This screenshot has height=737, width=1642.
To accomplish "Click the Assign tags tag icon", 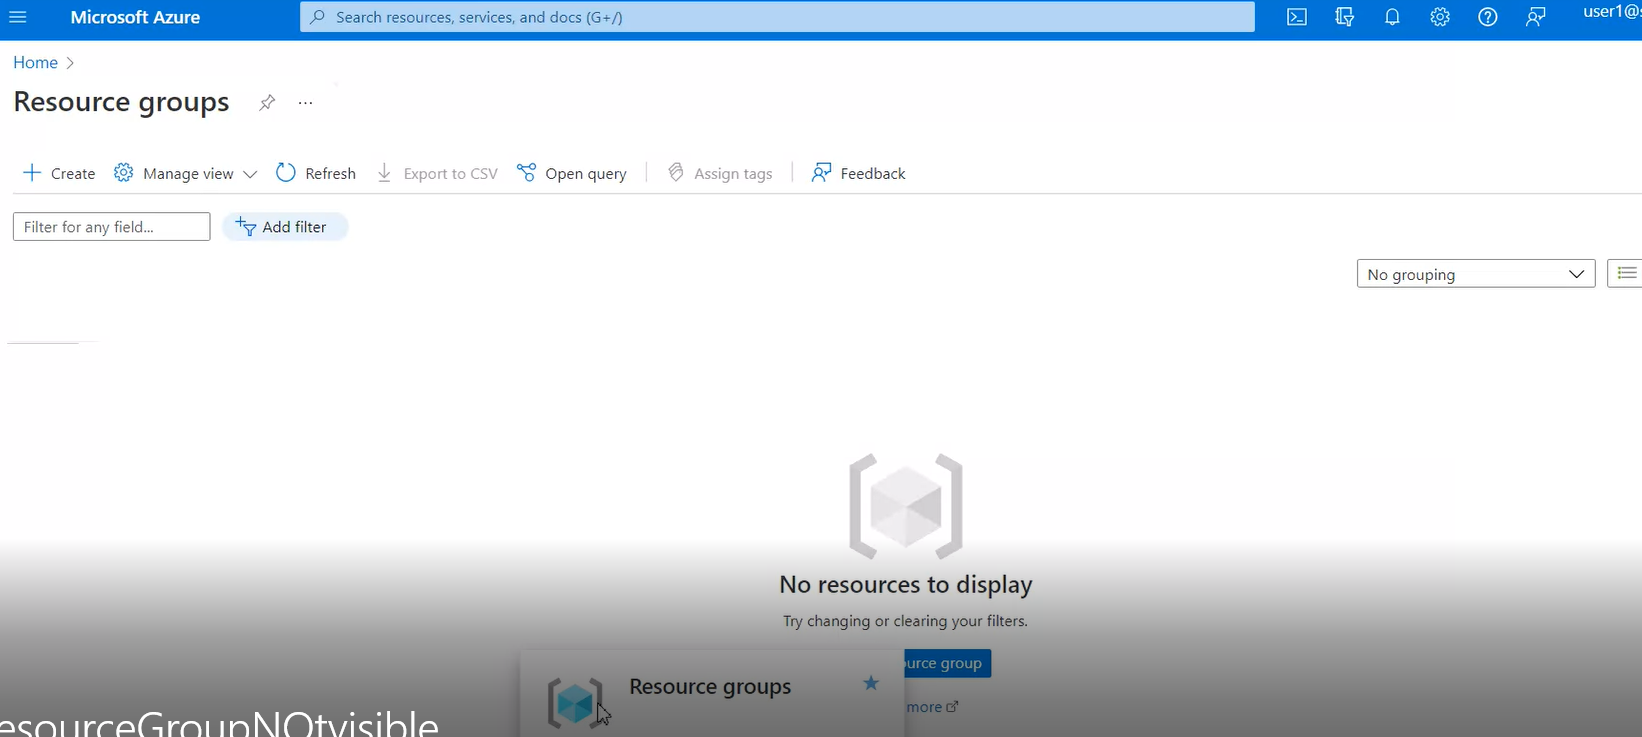I will 676,172.
